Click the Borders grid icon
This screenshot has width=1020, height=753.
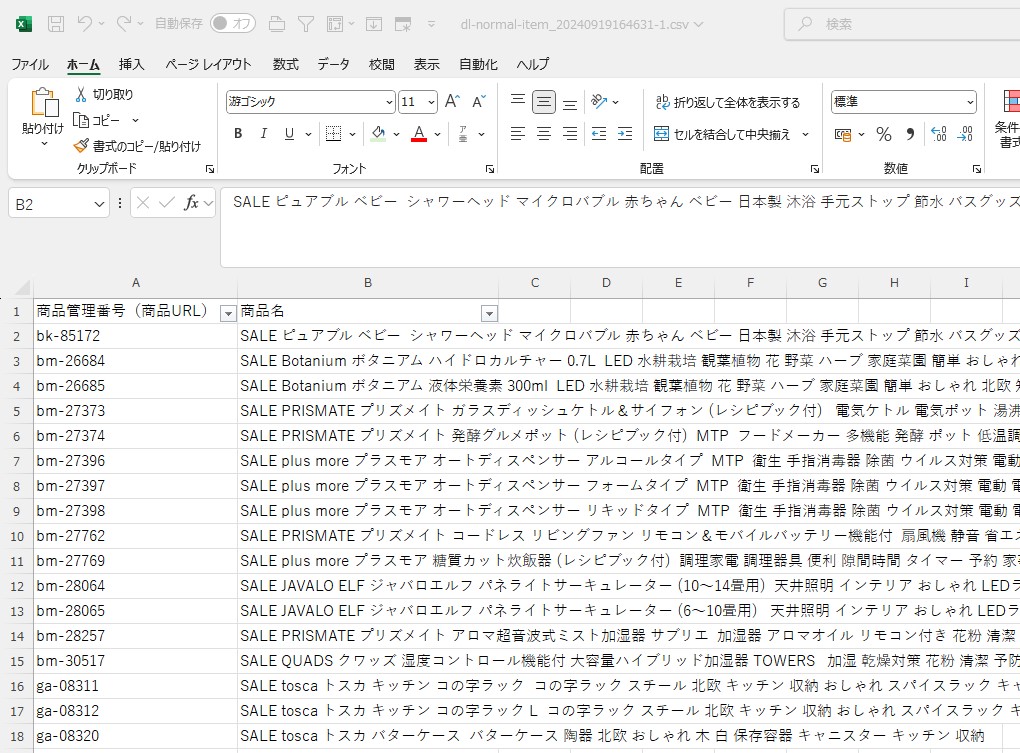point(334,134)
